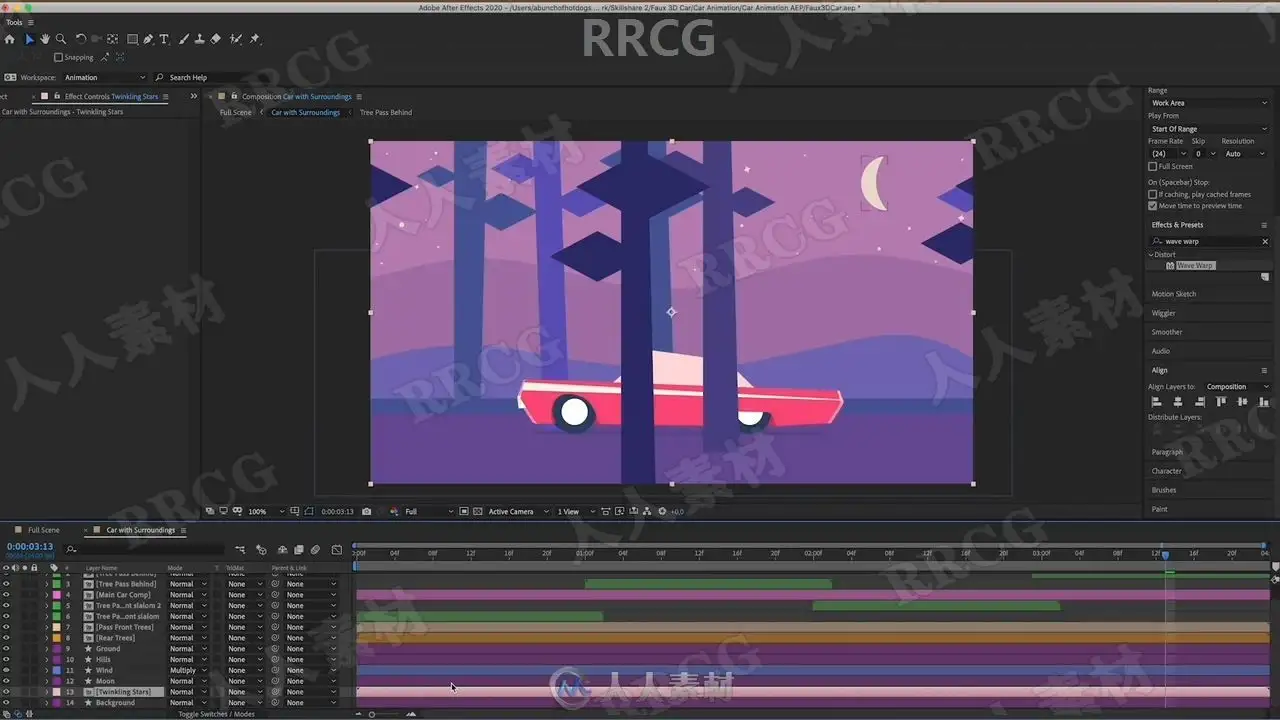Viewport: 1280px width, 720px height.
Task: Open the Composition Flowchart icon in viewer footer
Action: [647, 511]
